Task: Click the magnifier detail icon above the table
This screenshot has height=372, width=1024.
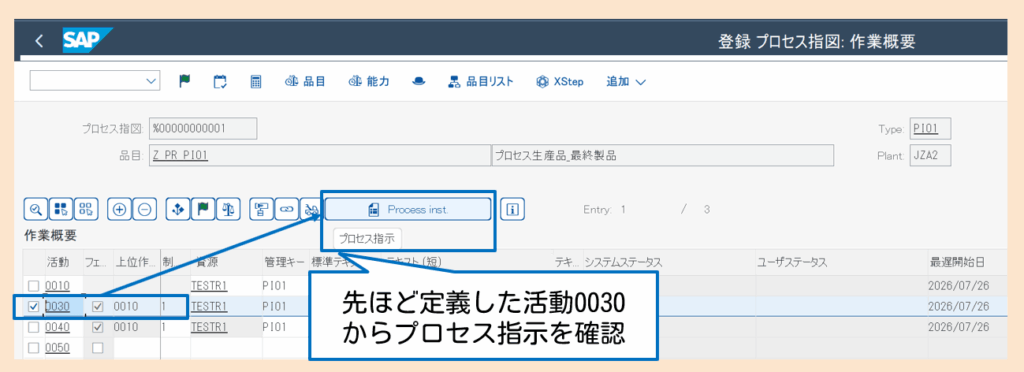Action: [36, 209]
